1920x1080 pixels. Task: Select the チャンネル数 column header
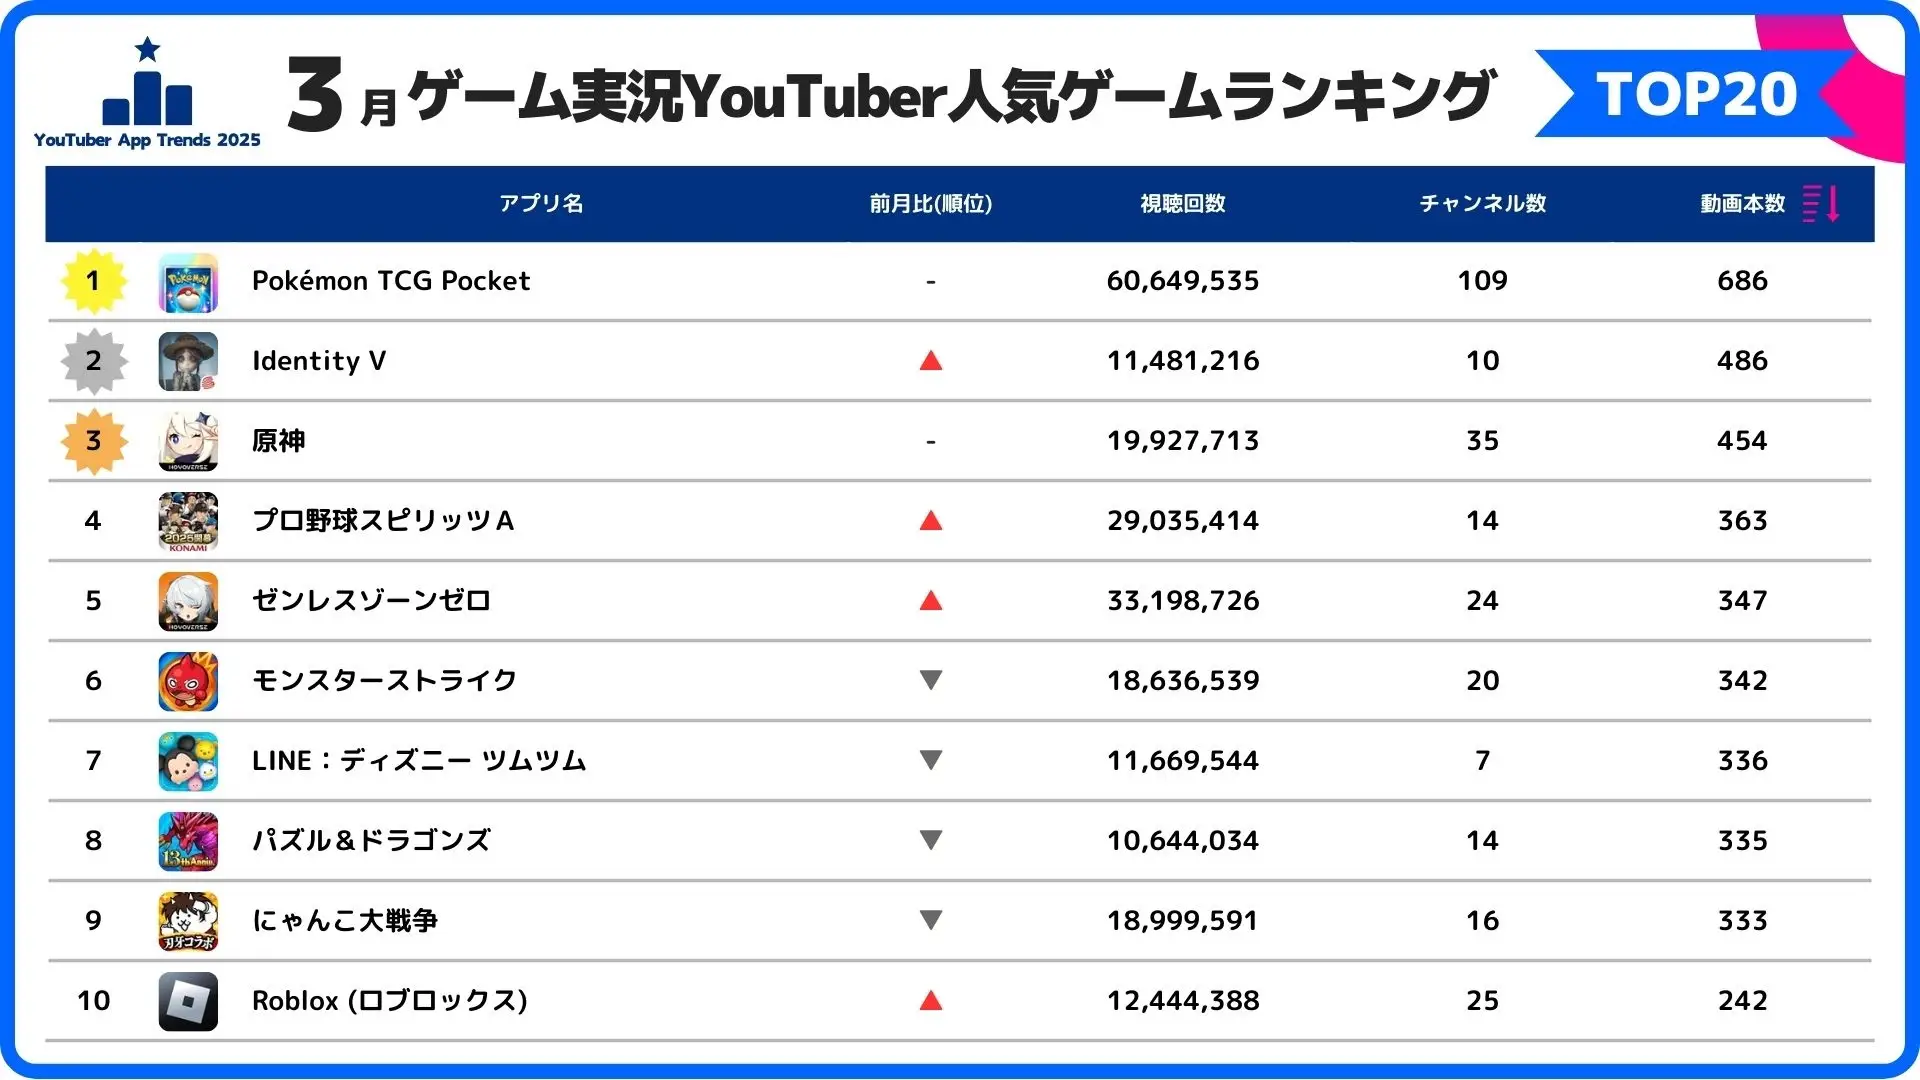pos(1483,204)
